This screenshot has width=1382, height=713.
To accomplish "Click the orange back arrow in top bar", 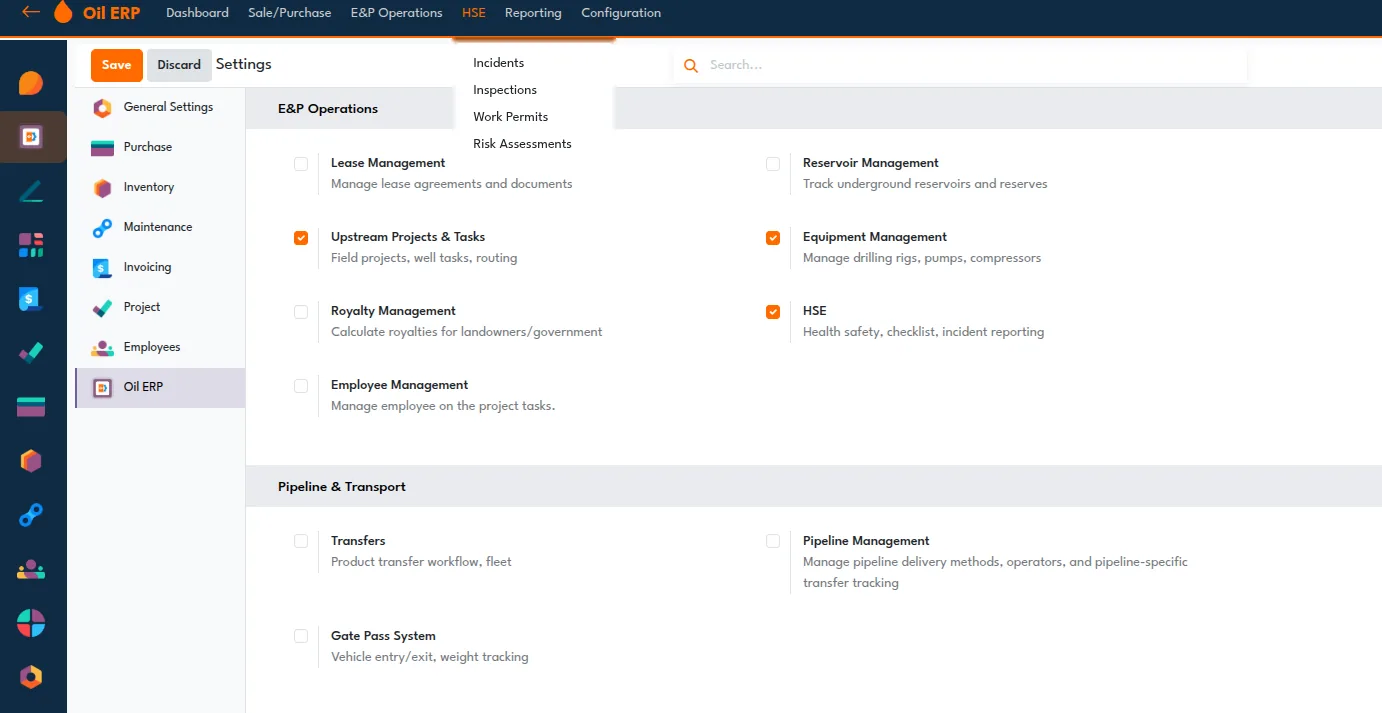I will click(x=31, y=12).
